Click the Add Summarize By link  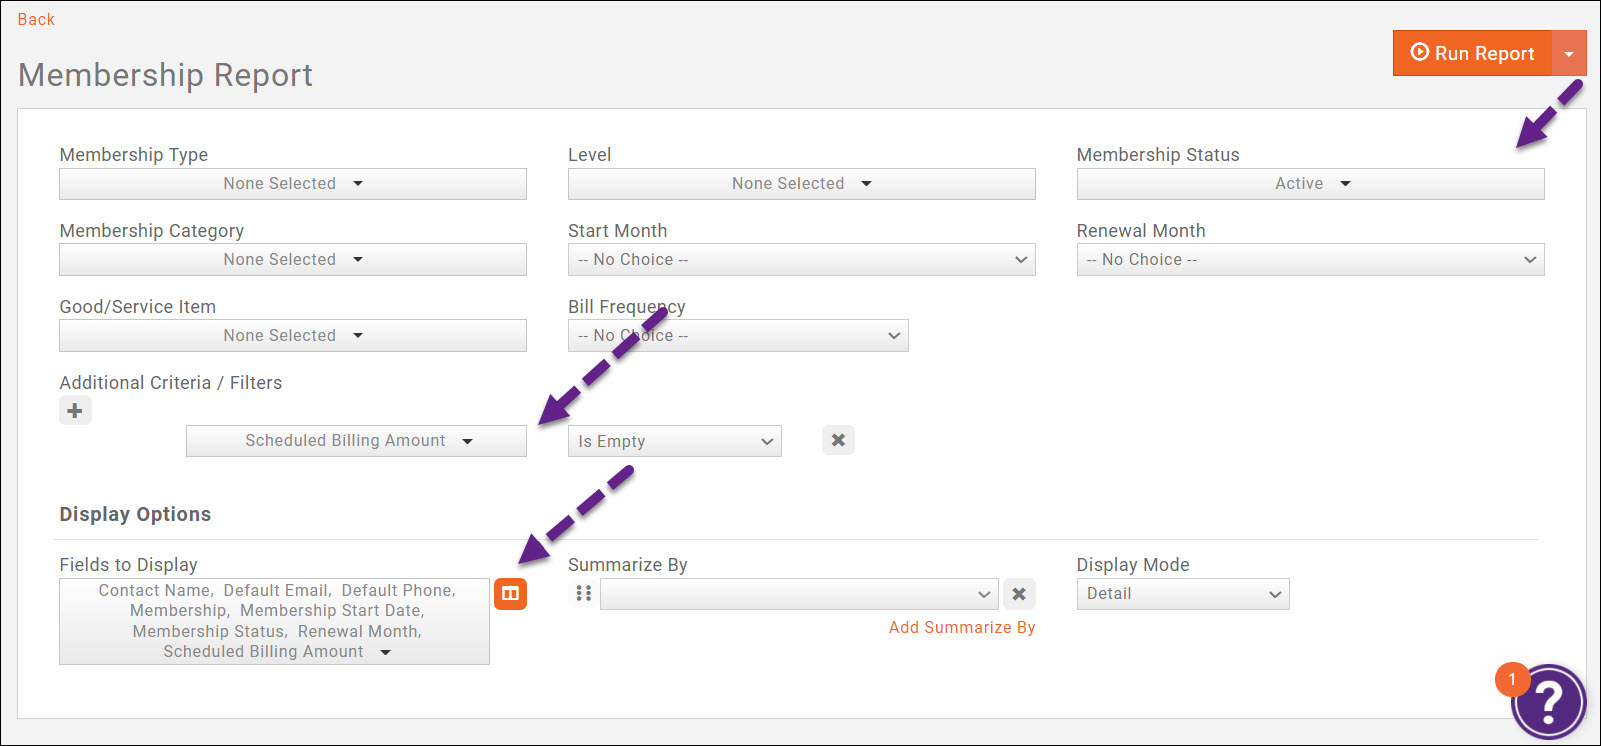[x=961, y=627]
